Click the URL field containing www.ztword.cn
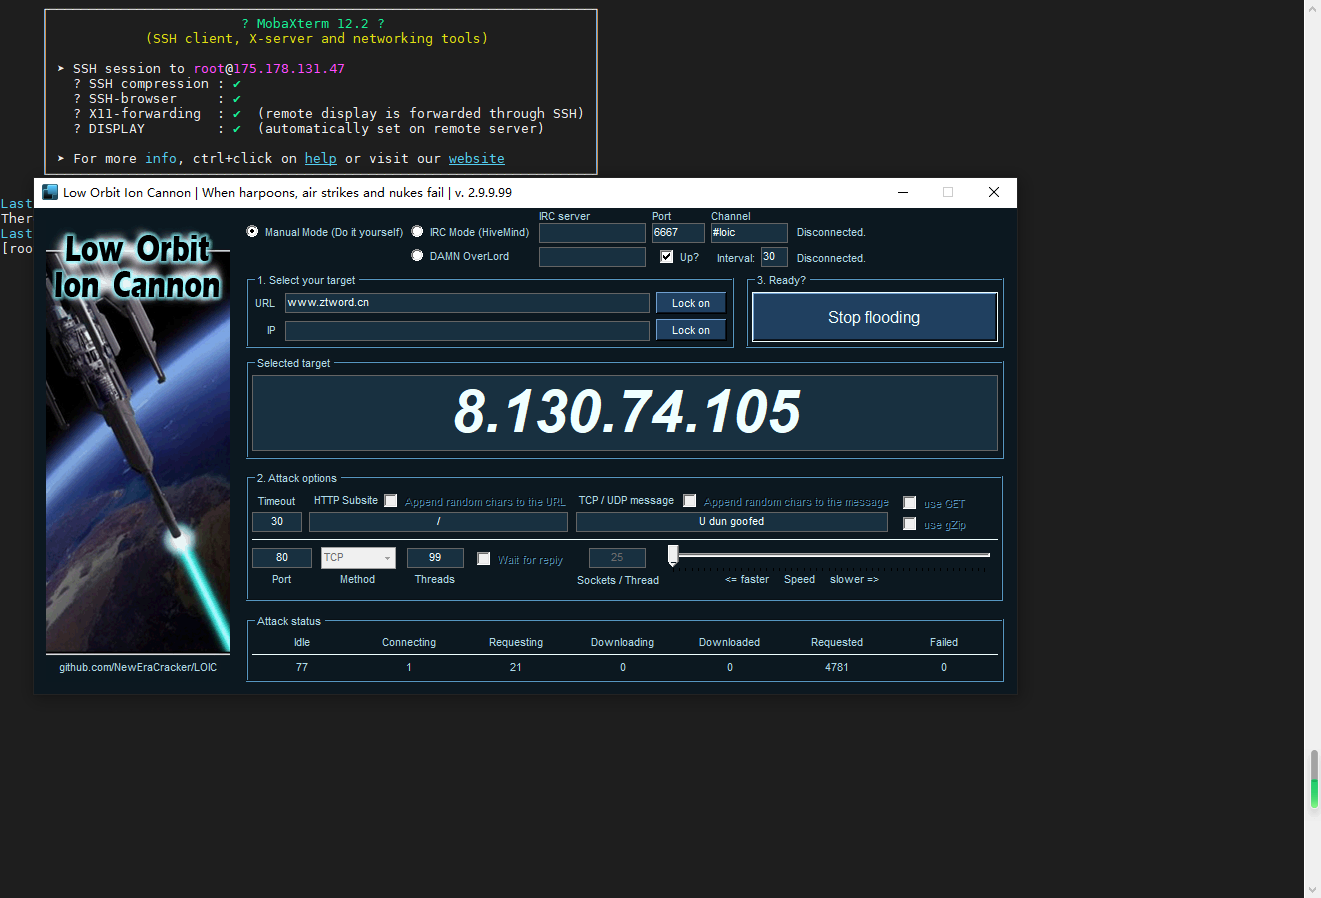Viewport: 1321px width, 898px height. 467,303
